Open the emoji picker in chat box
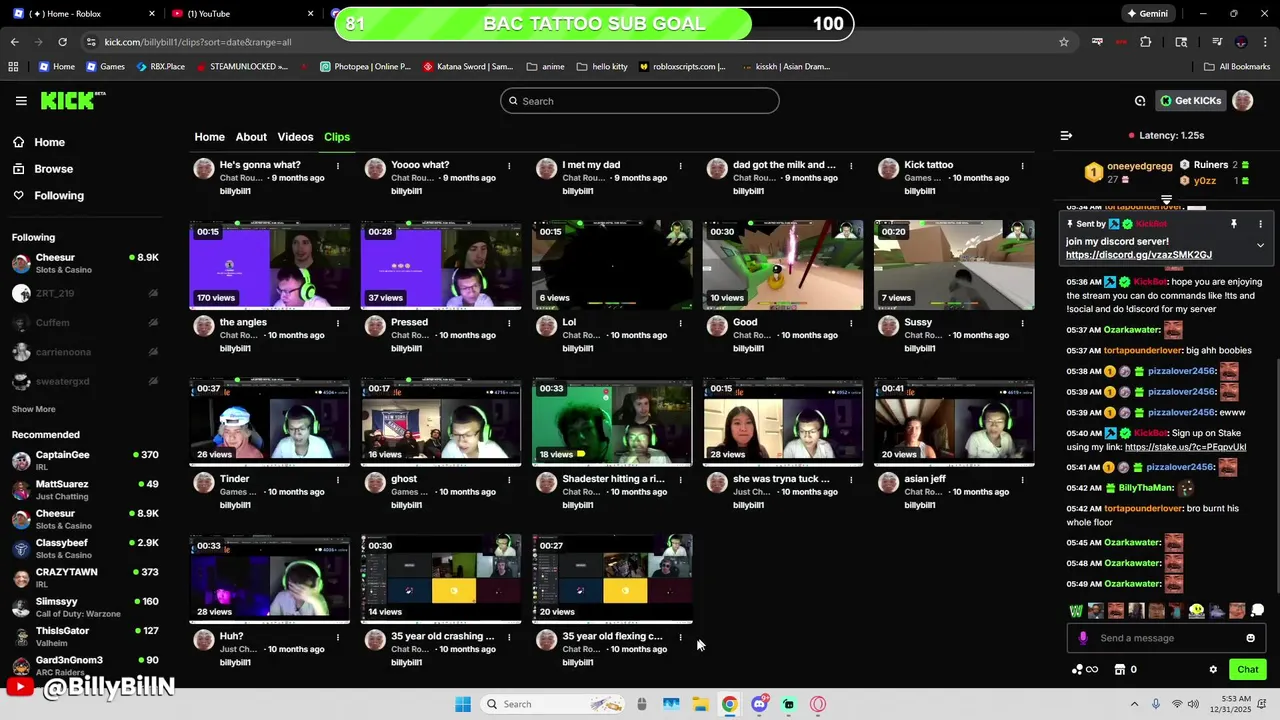This screenshot has width=1280, height=720. click(1250, 638)
